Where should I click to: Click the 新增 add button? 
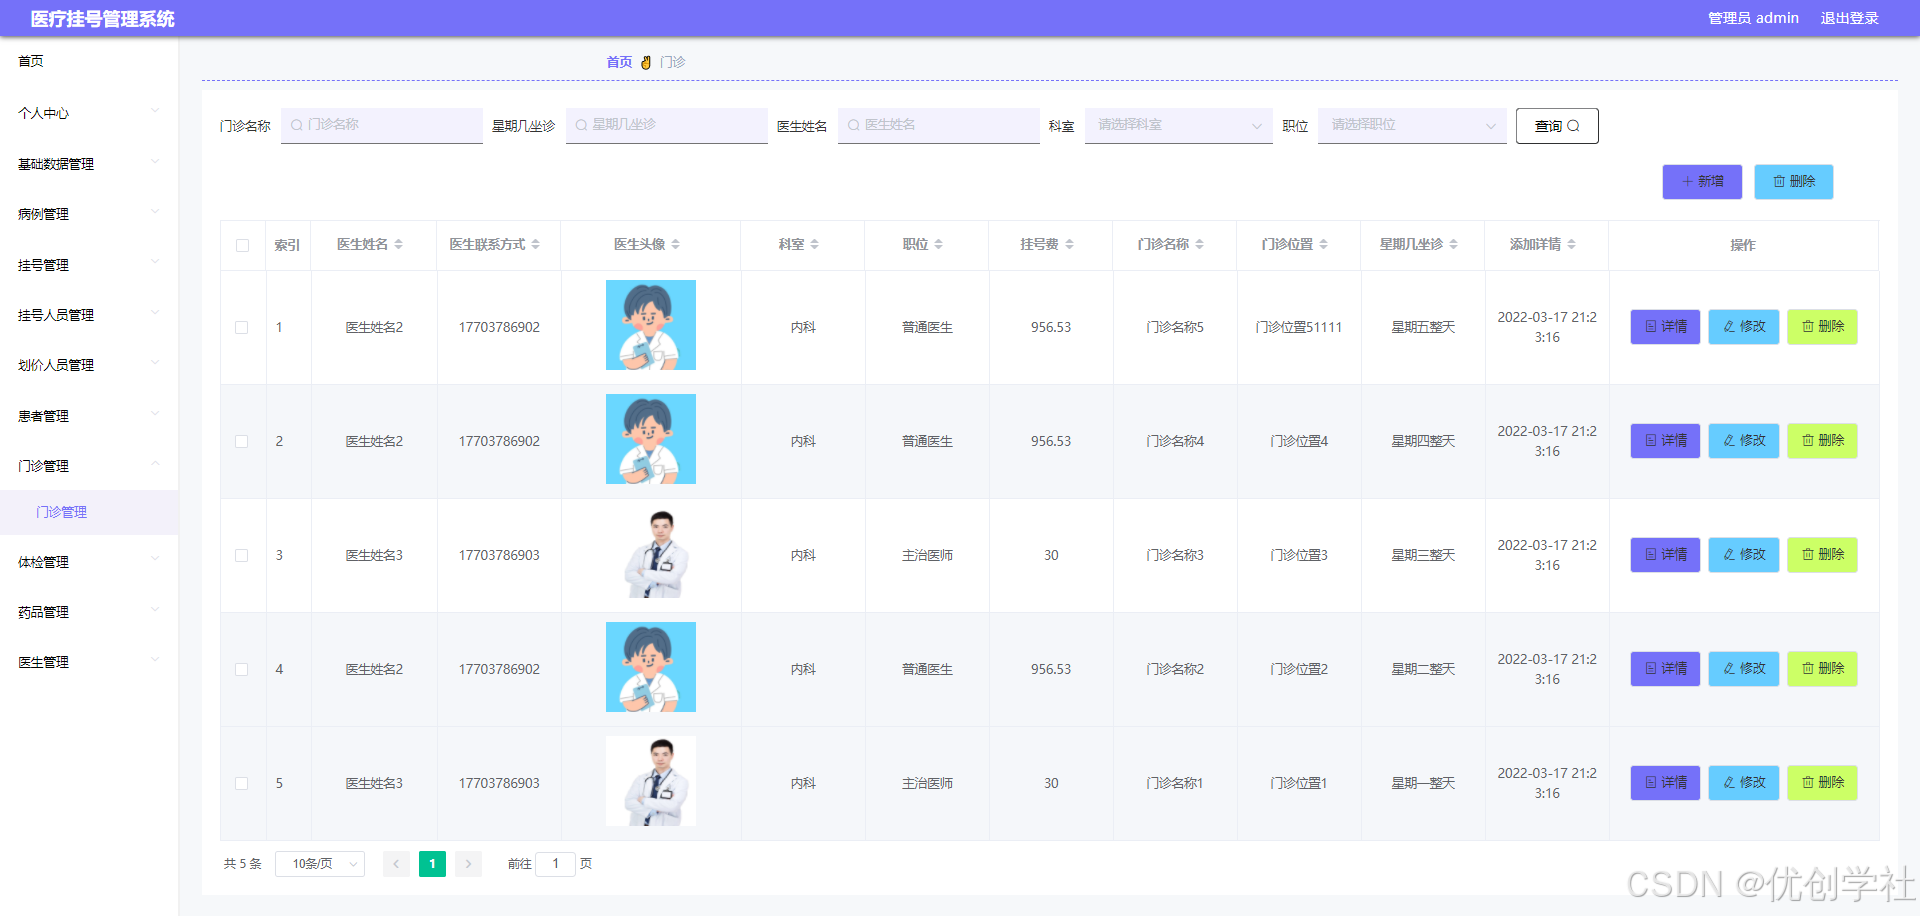point(1702,182)
